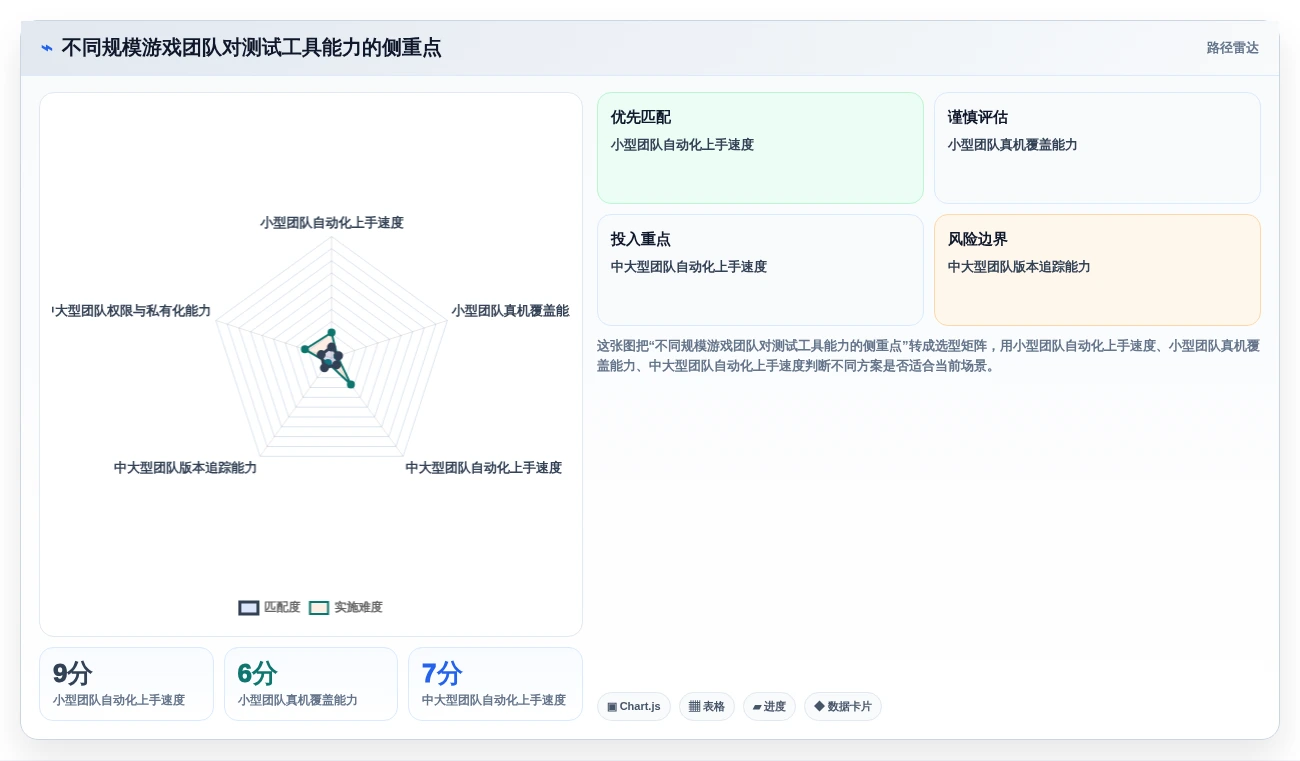1300x761 pixels.
Task: Open the 6分 score card
Action: point(311,684)
